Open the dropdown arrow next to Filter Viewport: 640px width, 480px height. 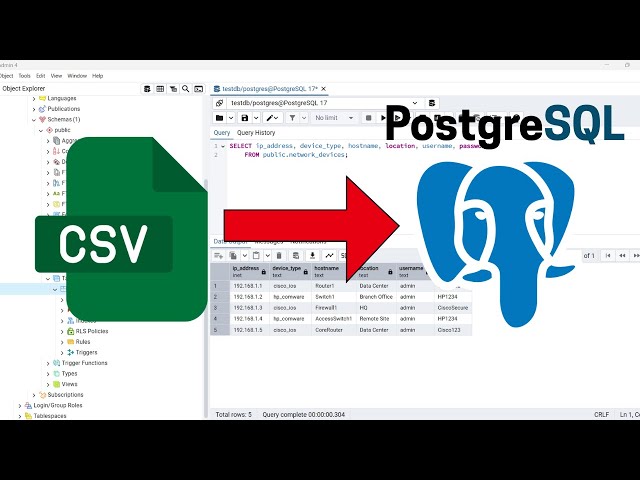(304, 118)
